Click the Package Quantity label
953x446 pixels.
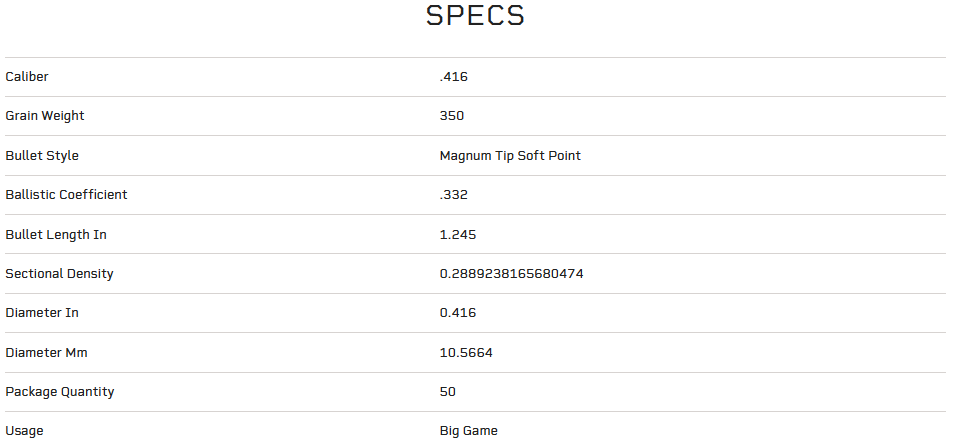click(x=60, y=392)
